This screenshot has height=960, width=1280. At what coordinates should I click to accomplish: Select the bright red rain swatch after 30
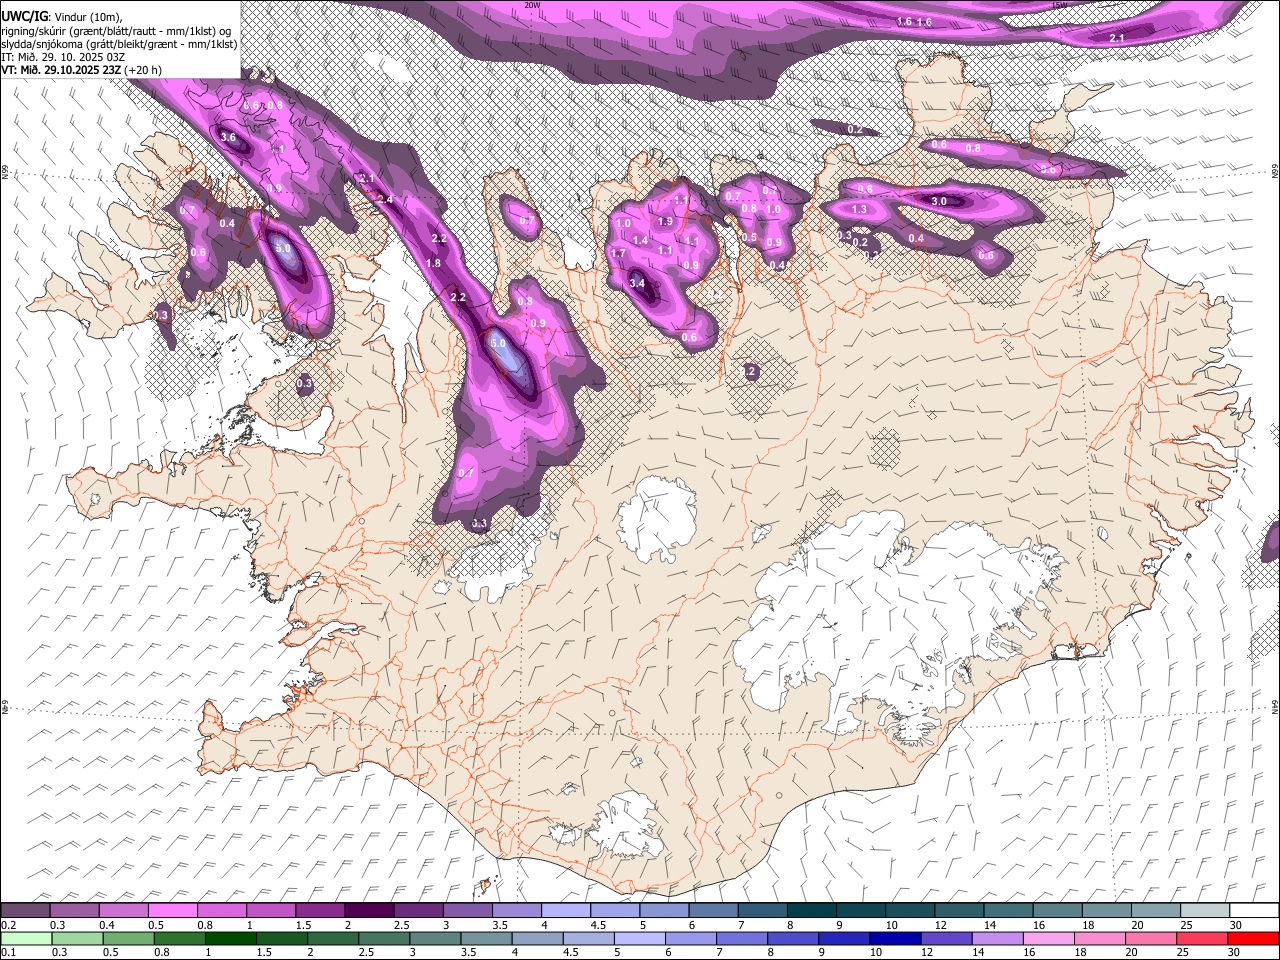coord(1253,939)
